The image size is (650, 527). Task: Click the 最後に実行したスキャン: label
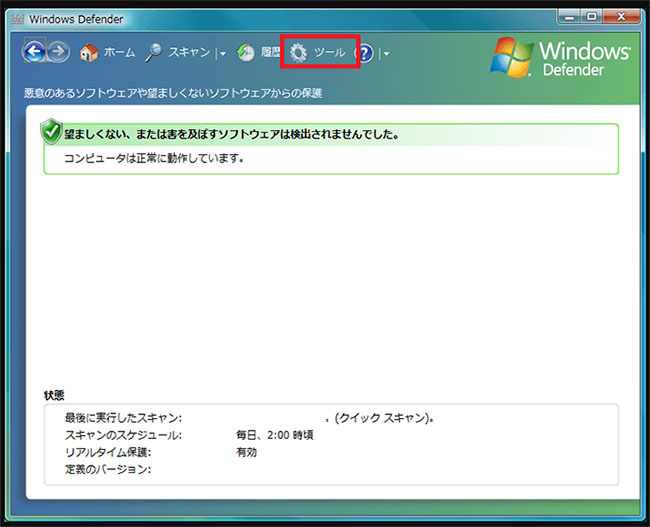click(123, 418)
